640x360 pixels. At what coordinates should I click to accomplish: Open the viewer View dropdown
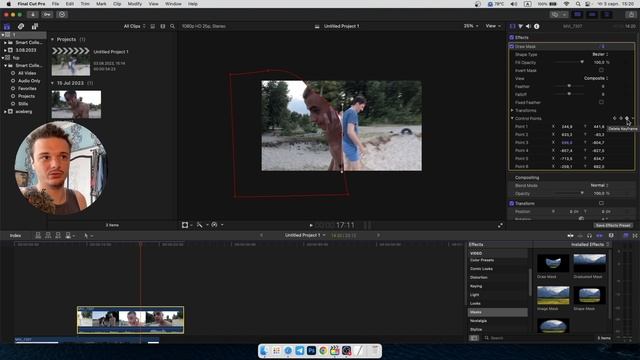(493, 26)
